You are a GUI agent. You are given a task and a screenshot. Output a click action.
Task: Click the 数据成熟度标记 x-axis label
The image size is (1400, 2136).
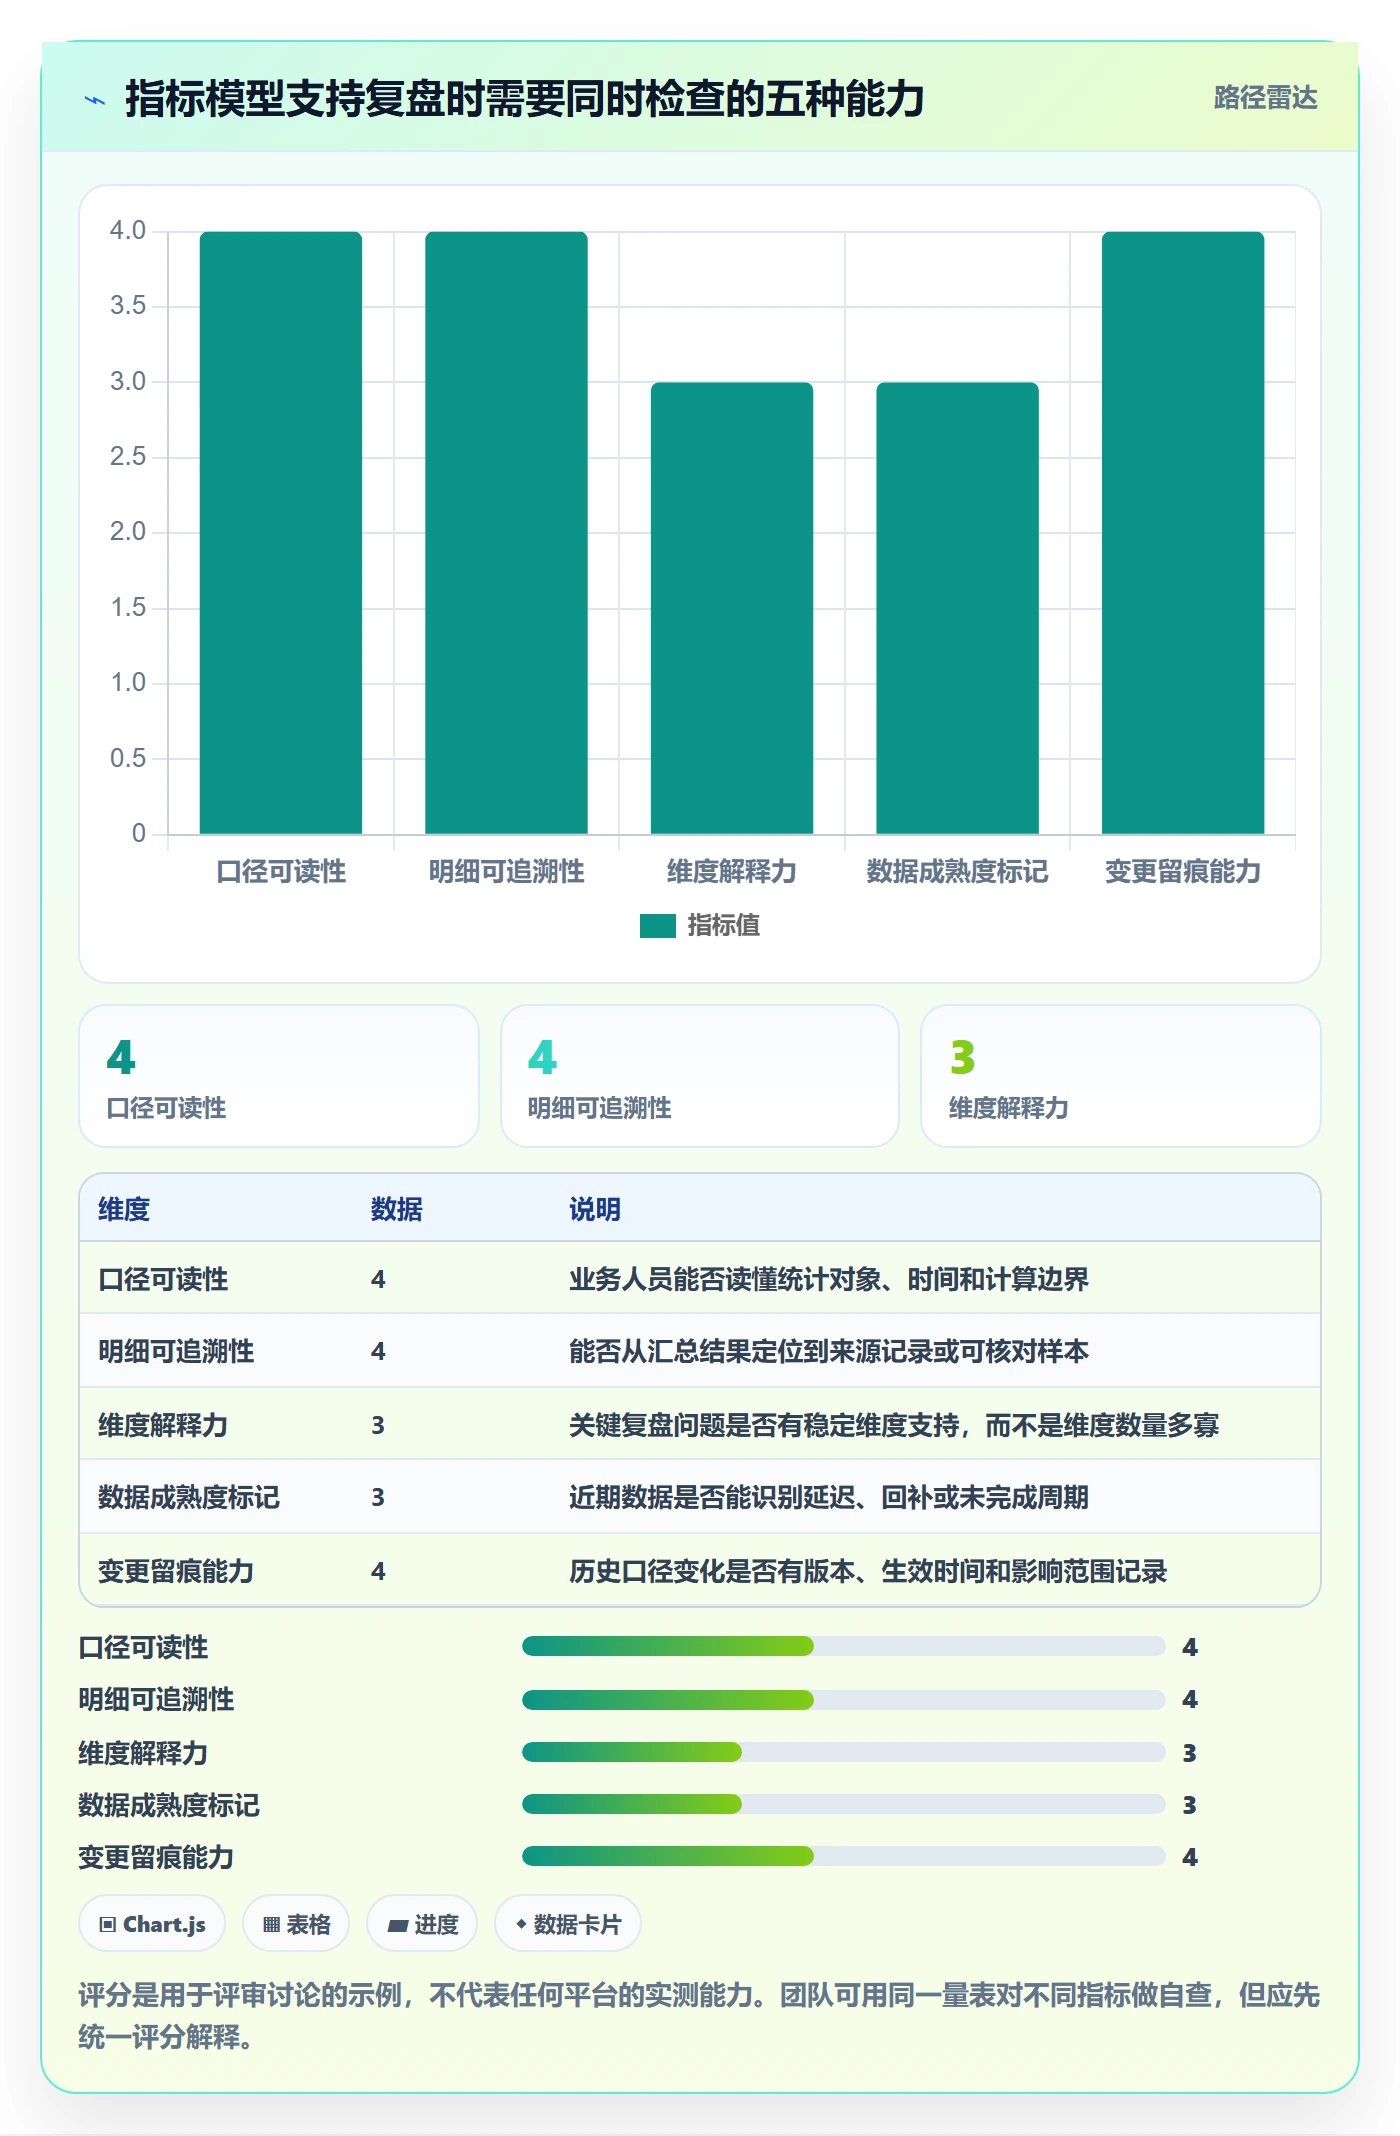[x=957, y=872]
